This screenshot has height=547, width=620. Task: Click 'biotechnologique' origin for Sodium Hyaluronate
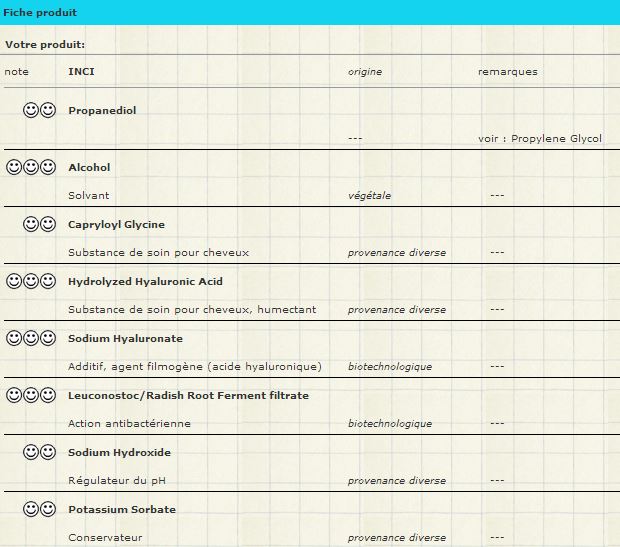click(x=390, y=367)
